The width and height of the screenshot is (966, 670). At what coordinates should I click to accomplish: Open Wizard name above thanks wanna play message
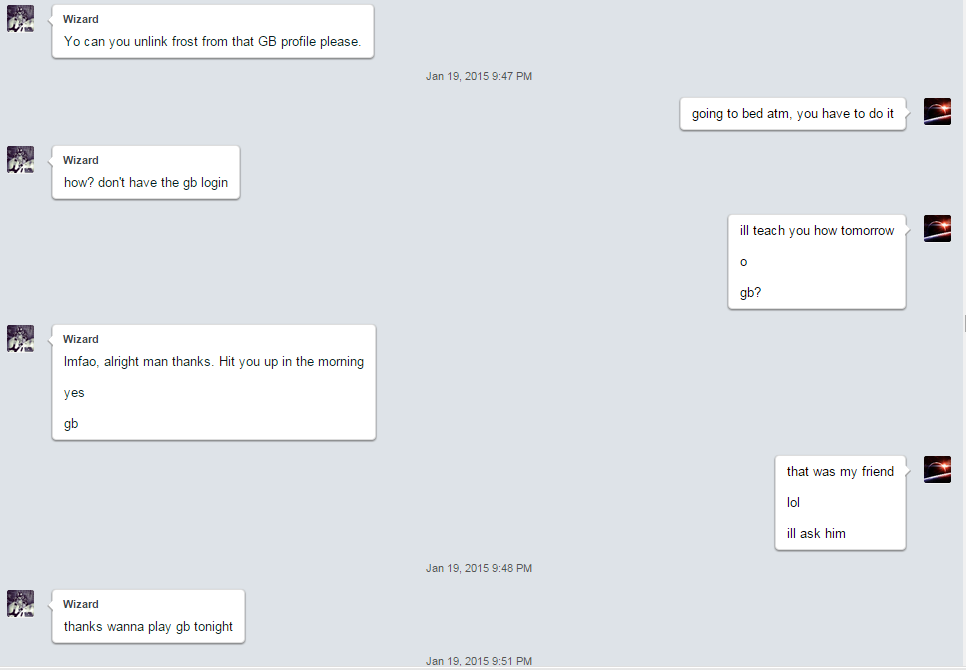click(81, 604)
